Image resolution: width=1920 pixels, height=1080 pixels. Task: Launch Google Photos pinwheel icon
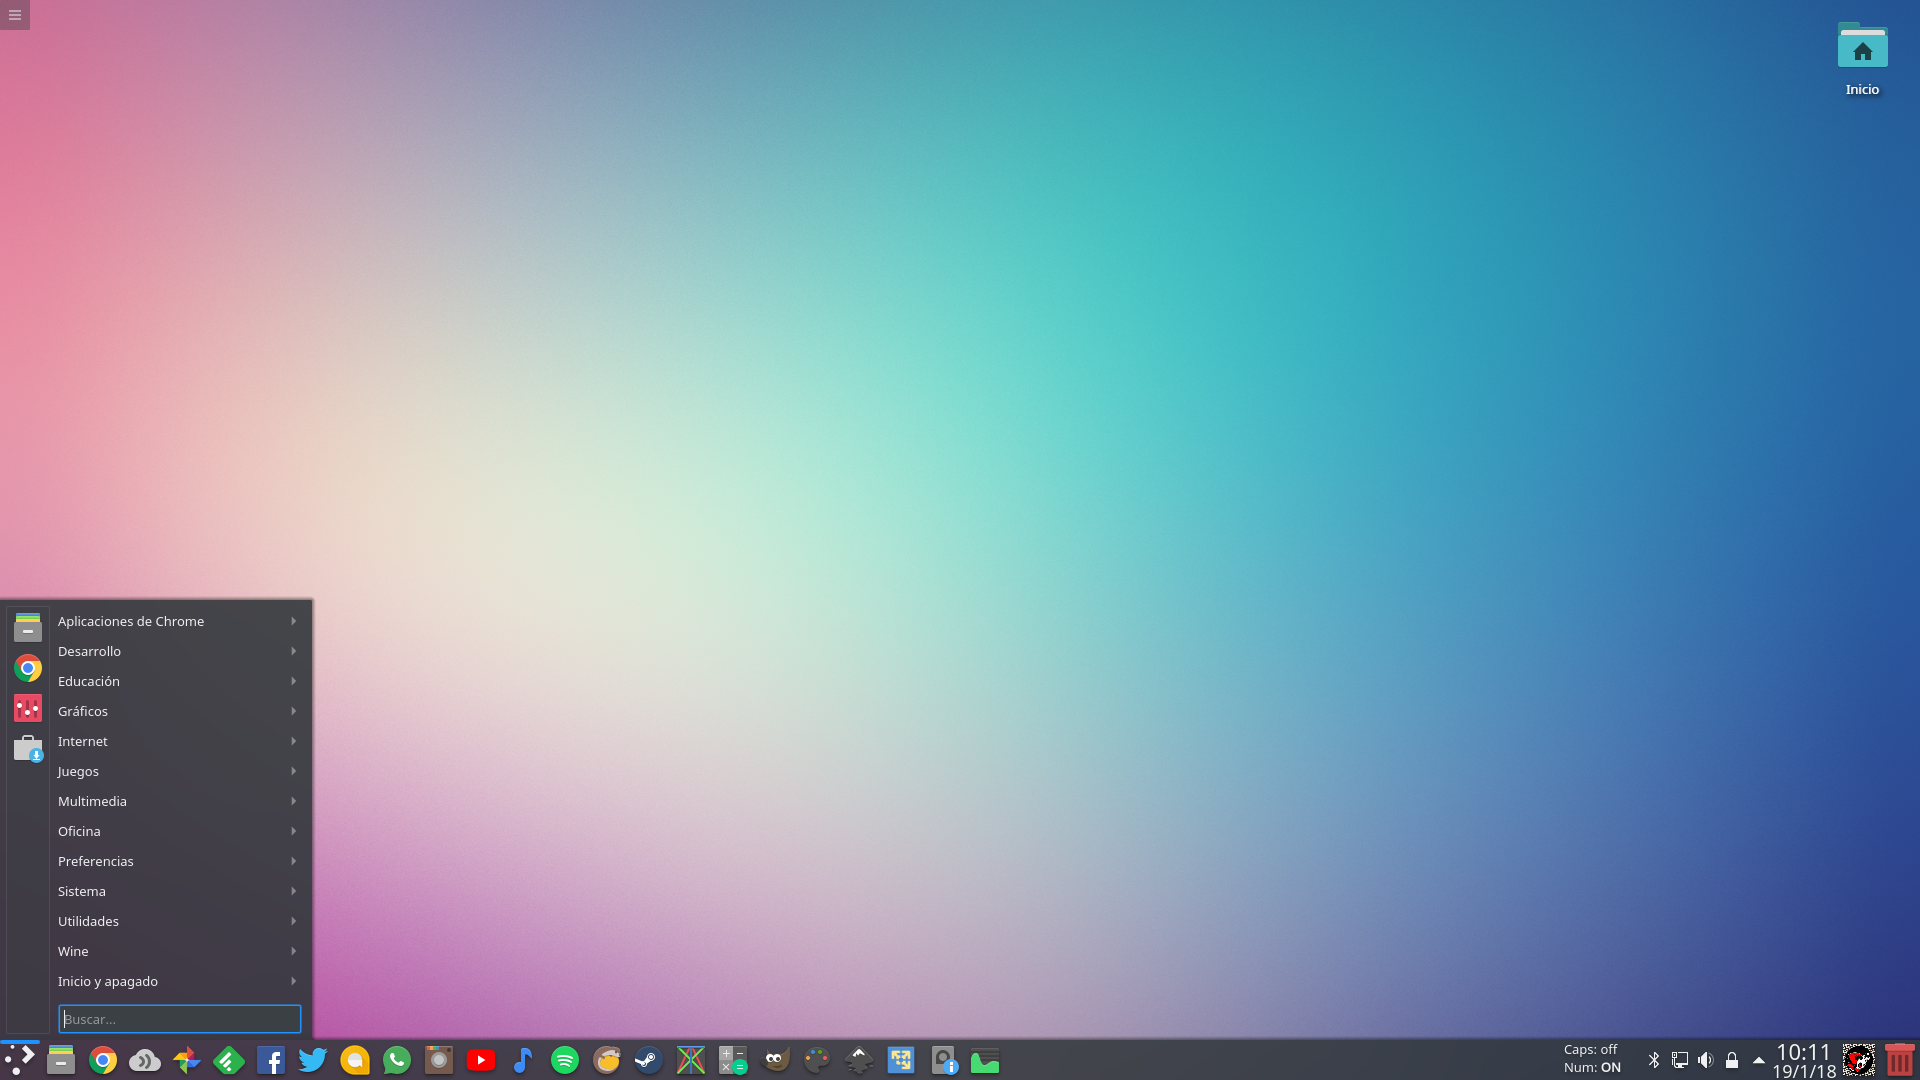[187, 1060]
